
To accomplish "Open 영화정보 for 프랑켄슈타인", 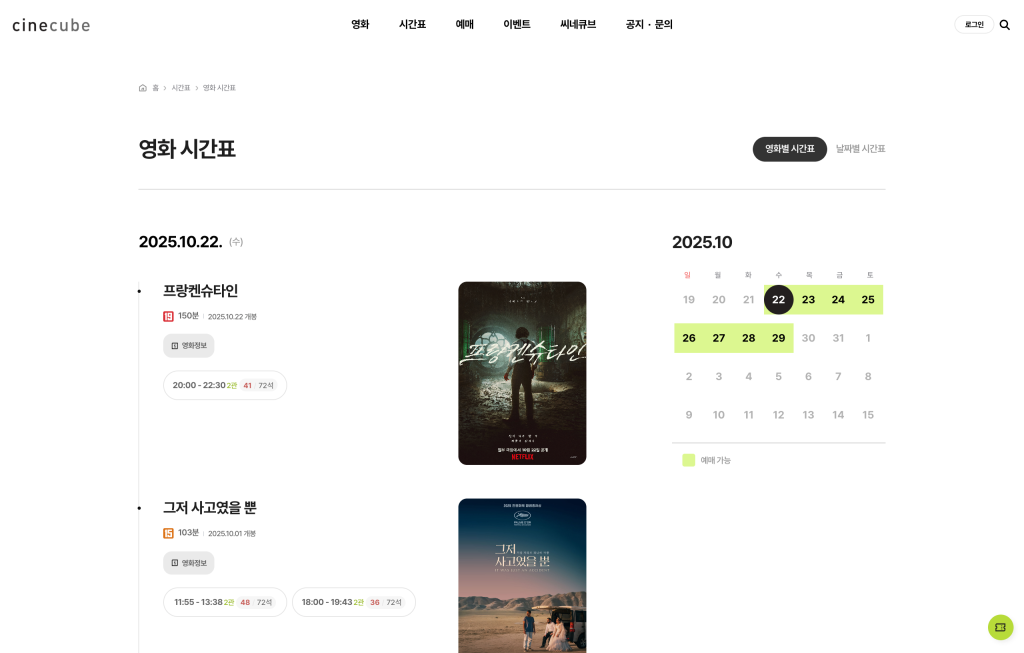I will coord(189,345).
